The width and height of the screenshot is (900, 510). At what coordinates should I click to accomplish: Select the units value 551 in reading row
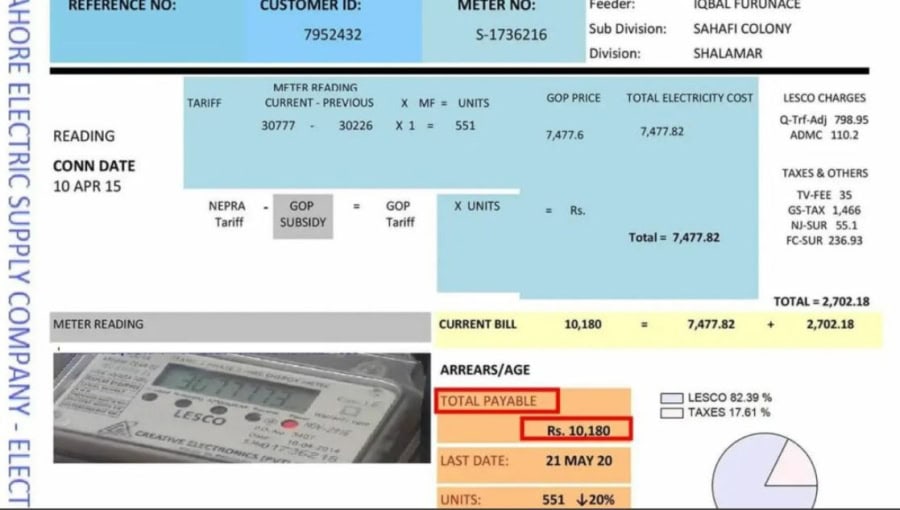pos(465,126)
